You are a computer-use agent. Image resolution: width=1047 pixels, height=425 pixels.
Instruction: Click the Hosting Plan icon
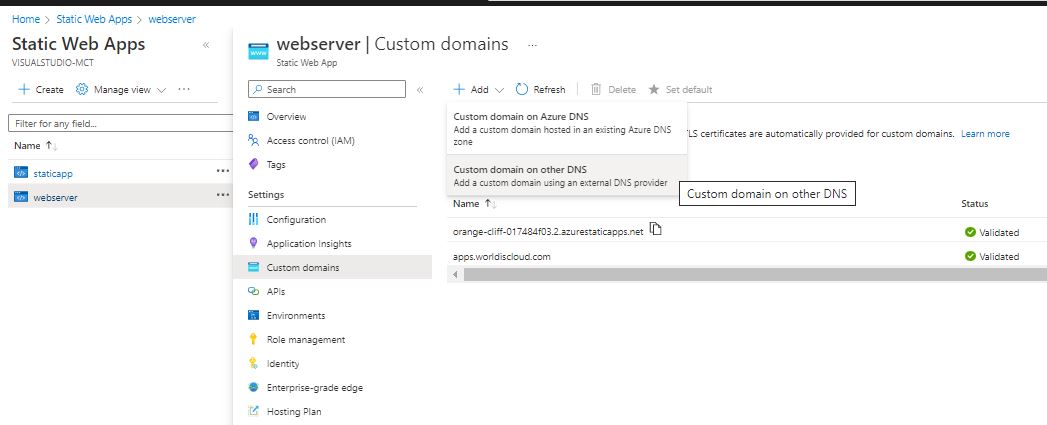[253, 412]
